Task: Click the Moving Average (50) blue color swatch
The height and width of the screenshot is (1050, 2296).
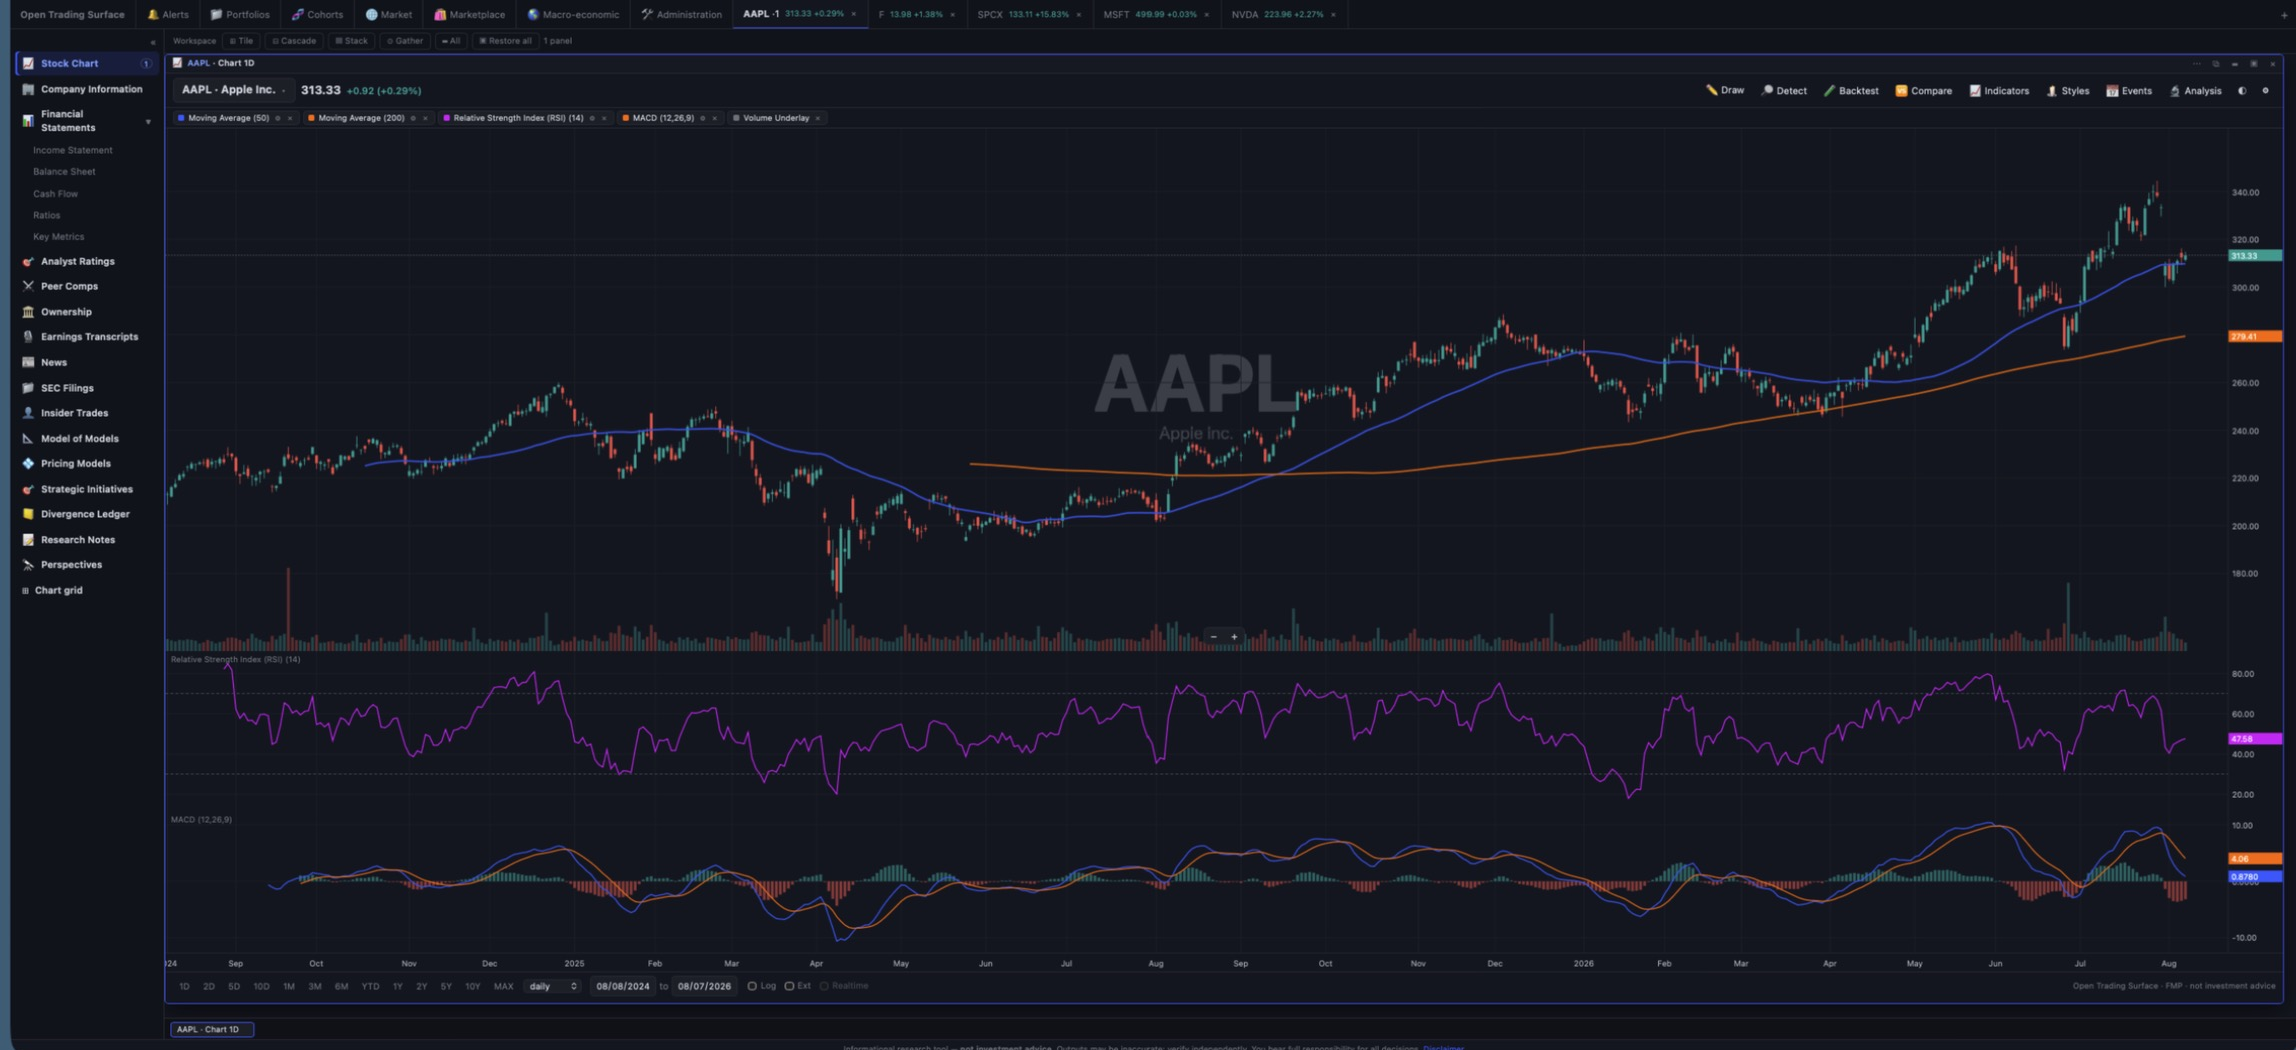Action: (x=181, y=118)
